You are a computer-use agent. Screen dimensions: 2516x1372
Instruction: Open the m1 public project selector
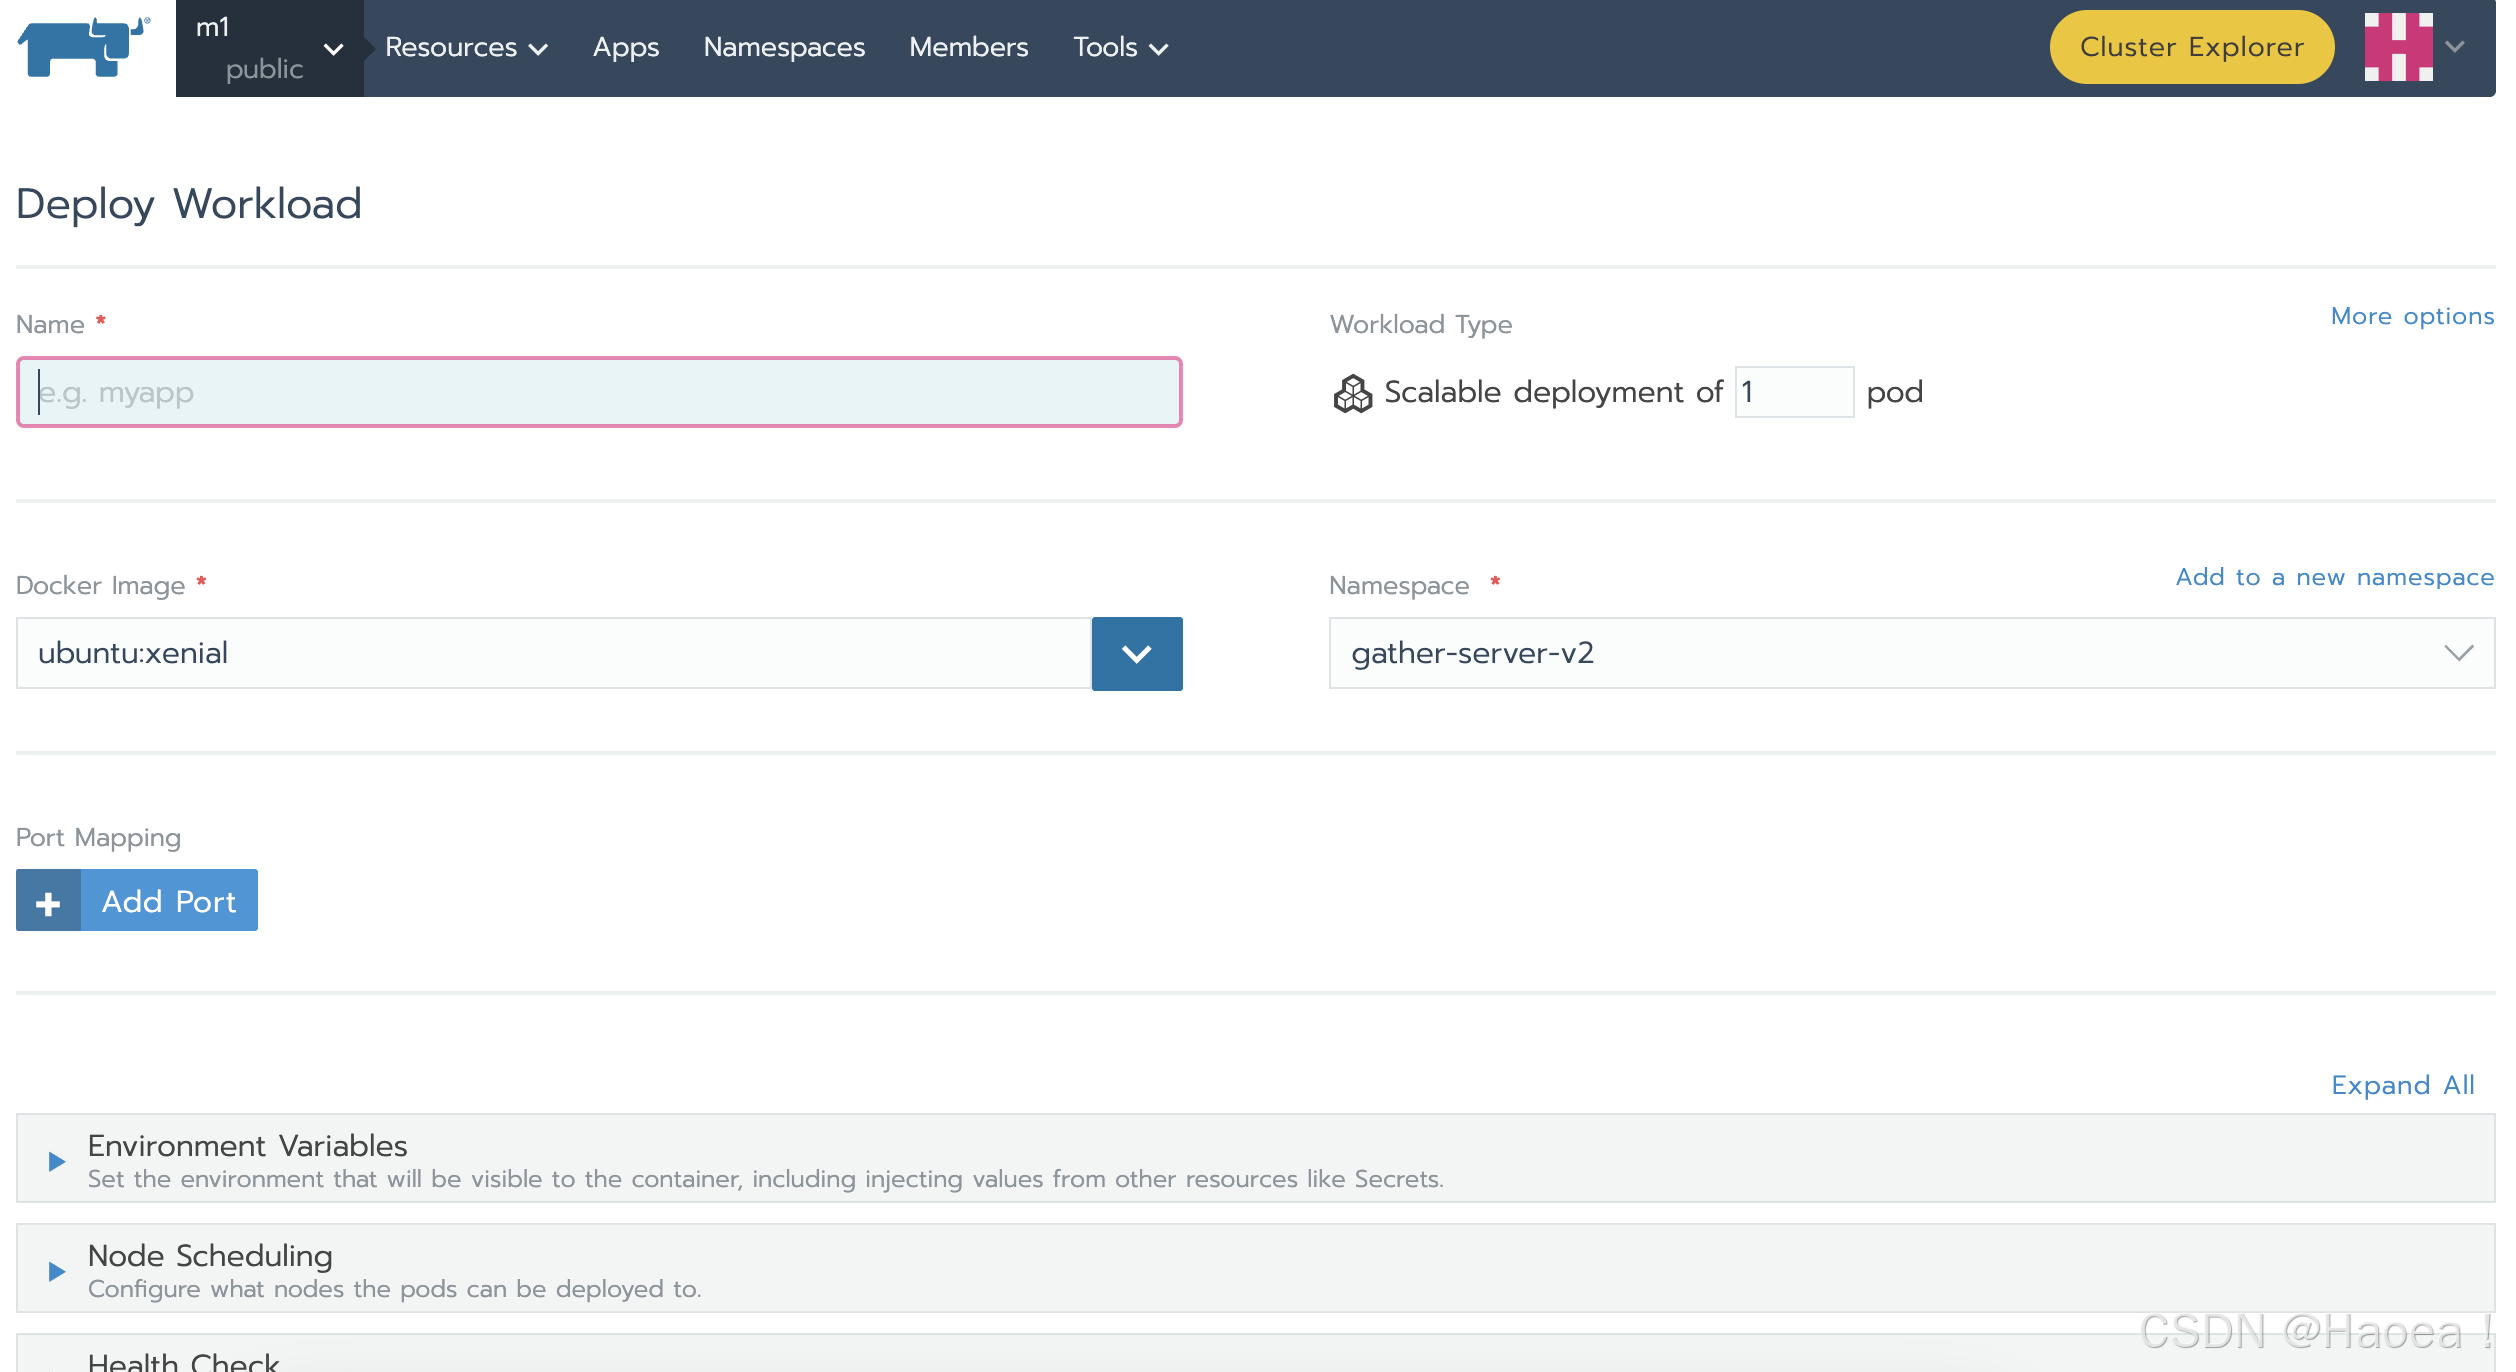(268, 48)
